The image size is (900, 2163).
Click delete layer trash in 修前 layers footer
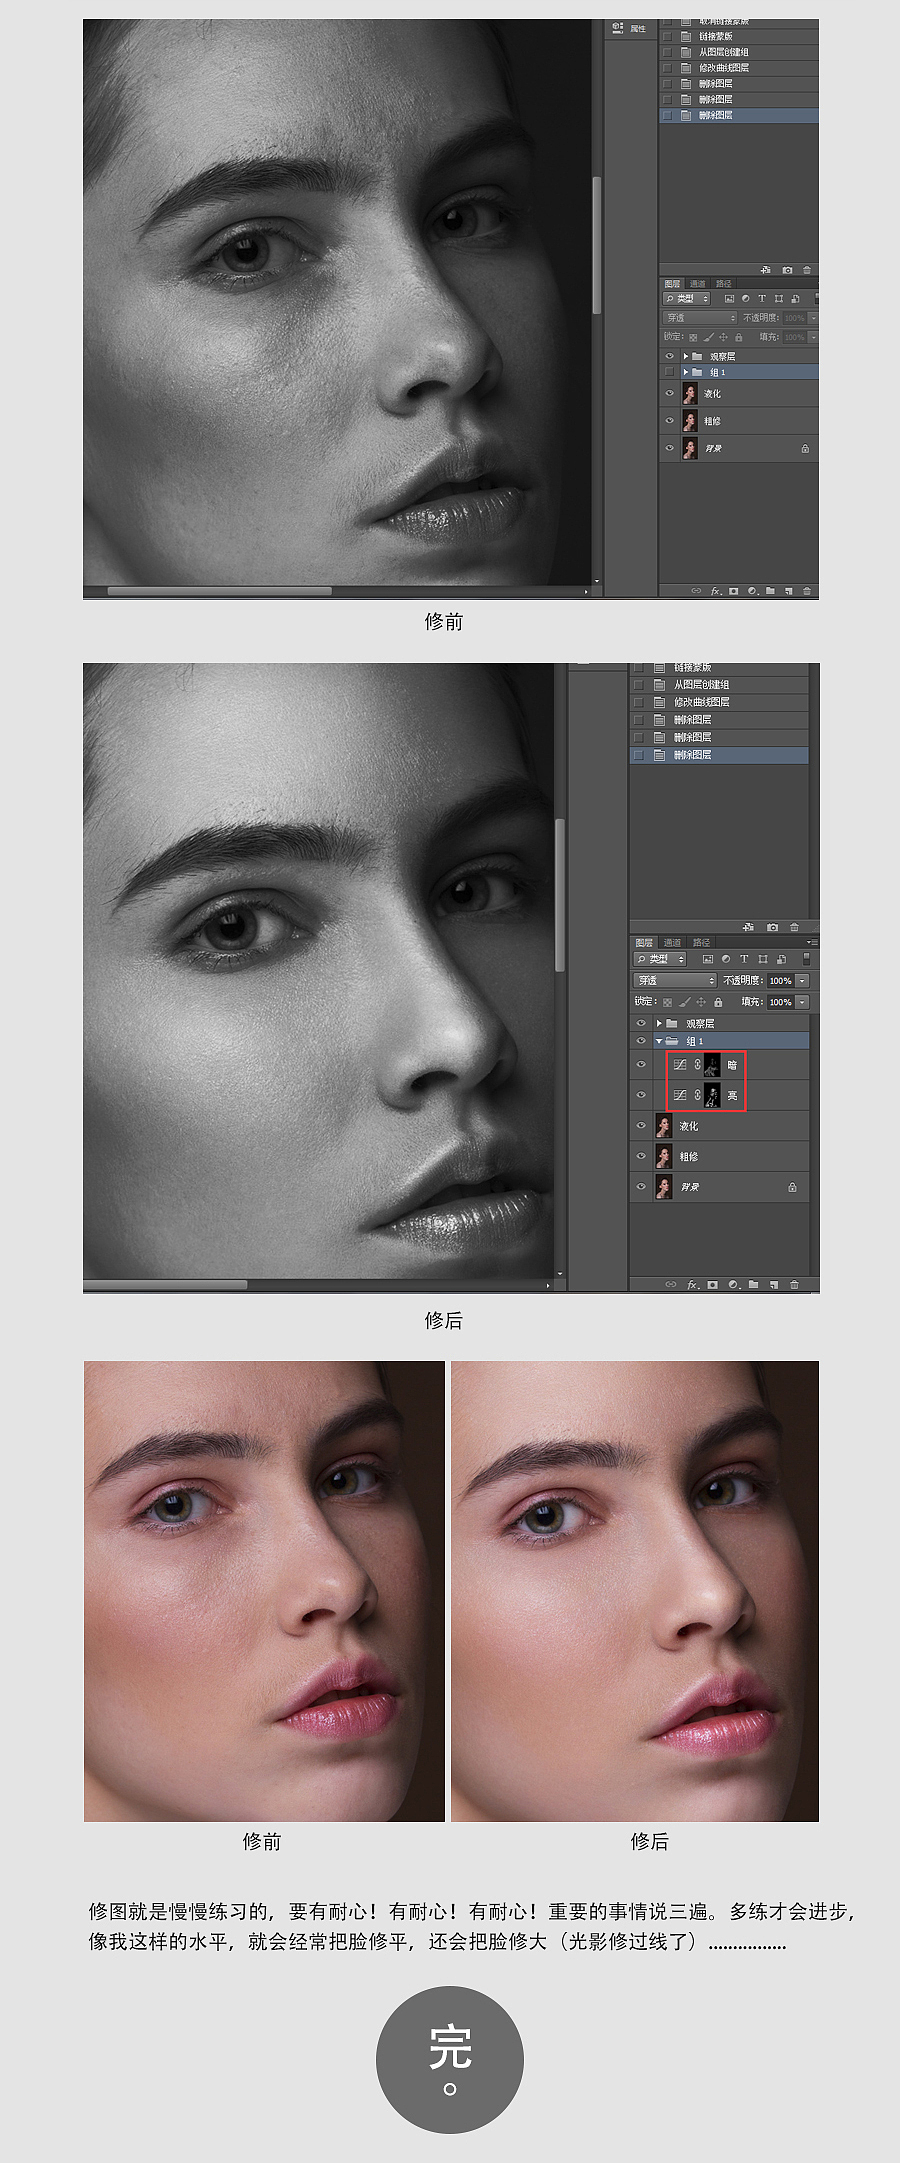coord(807,591)
